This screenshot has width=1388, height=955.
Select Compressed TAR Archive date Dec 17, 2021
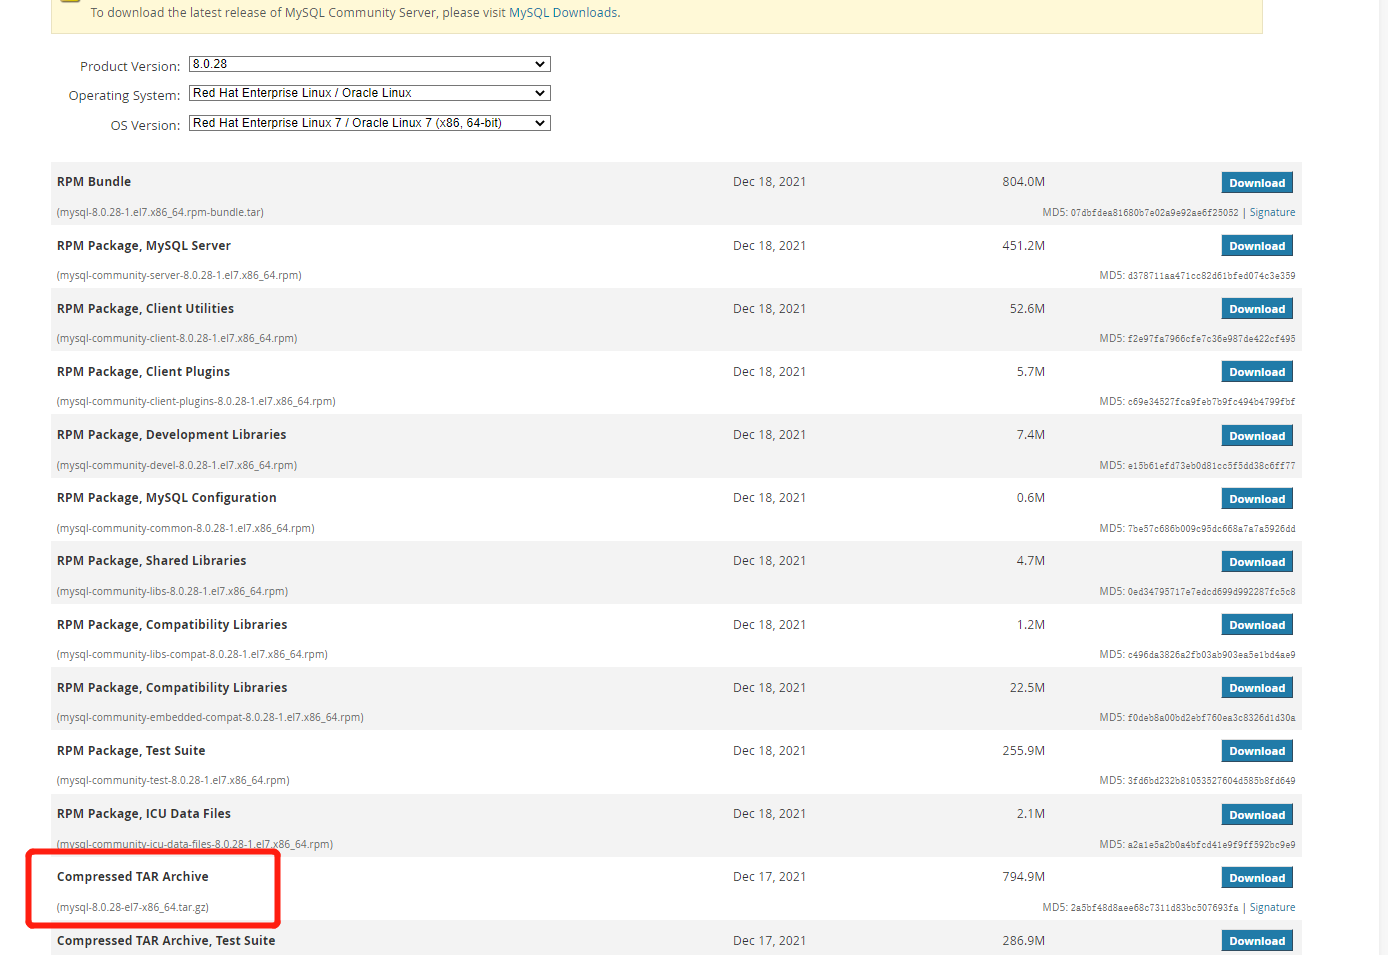(x=769, y=877)
